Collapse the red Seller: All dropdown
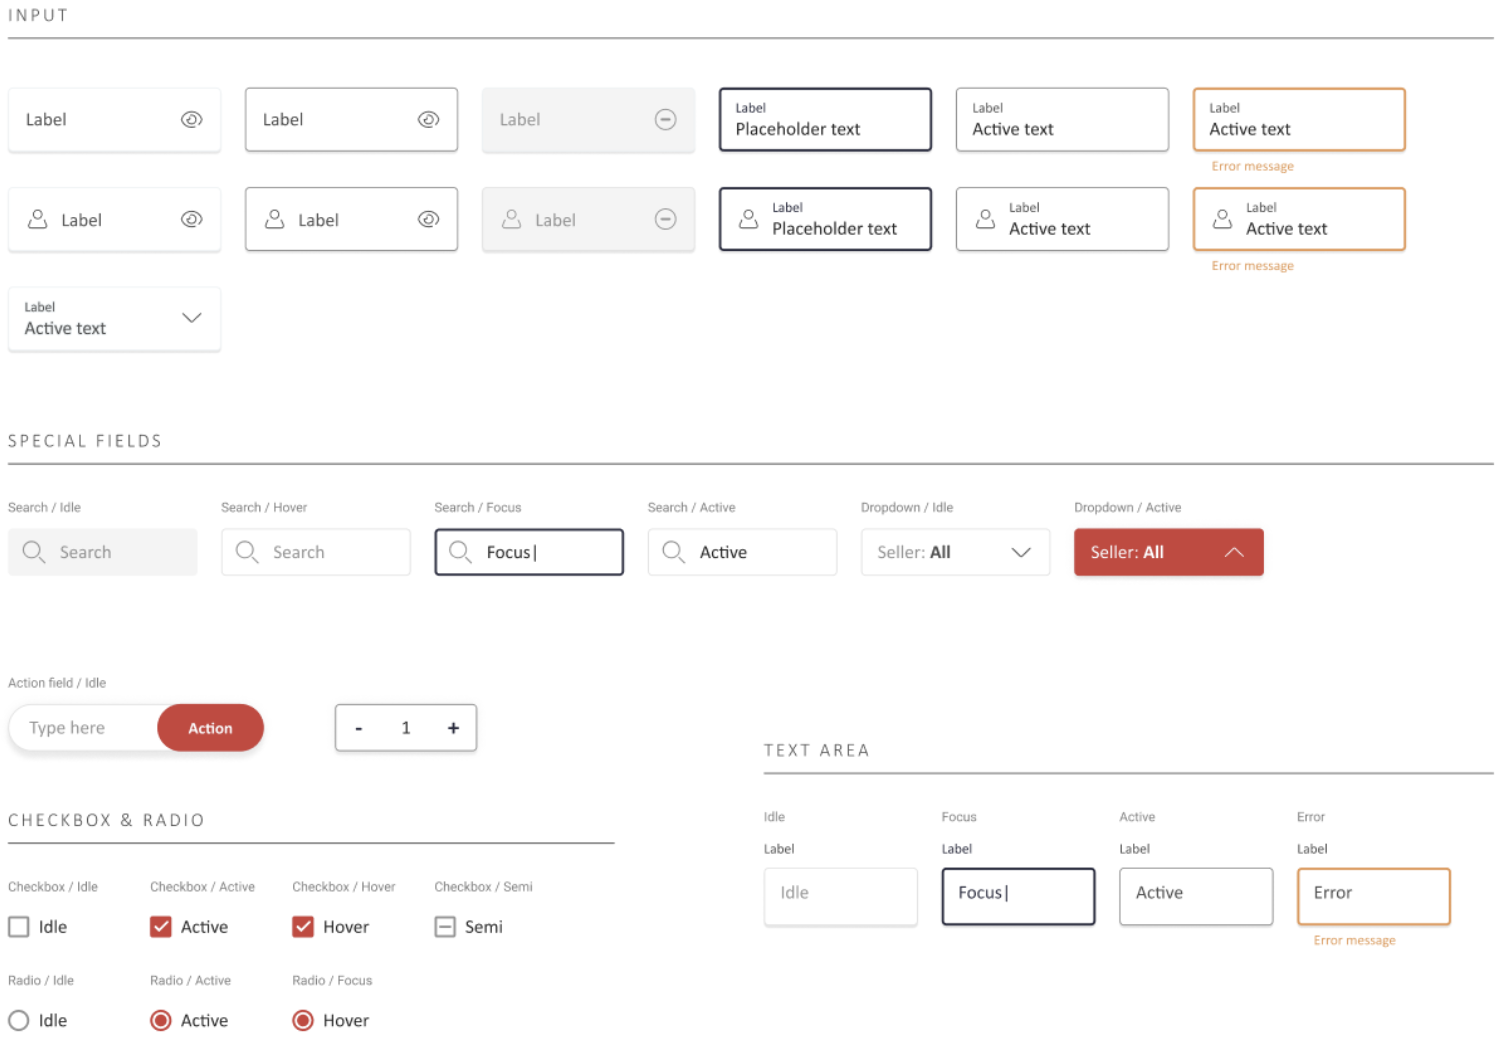This screenshot has height=1056, width=1498. point(1234,552)
